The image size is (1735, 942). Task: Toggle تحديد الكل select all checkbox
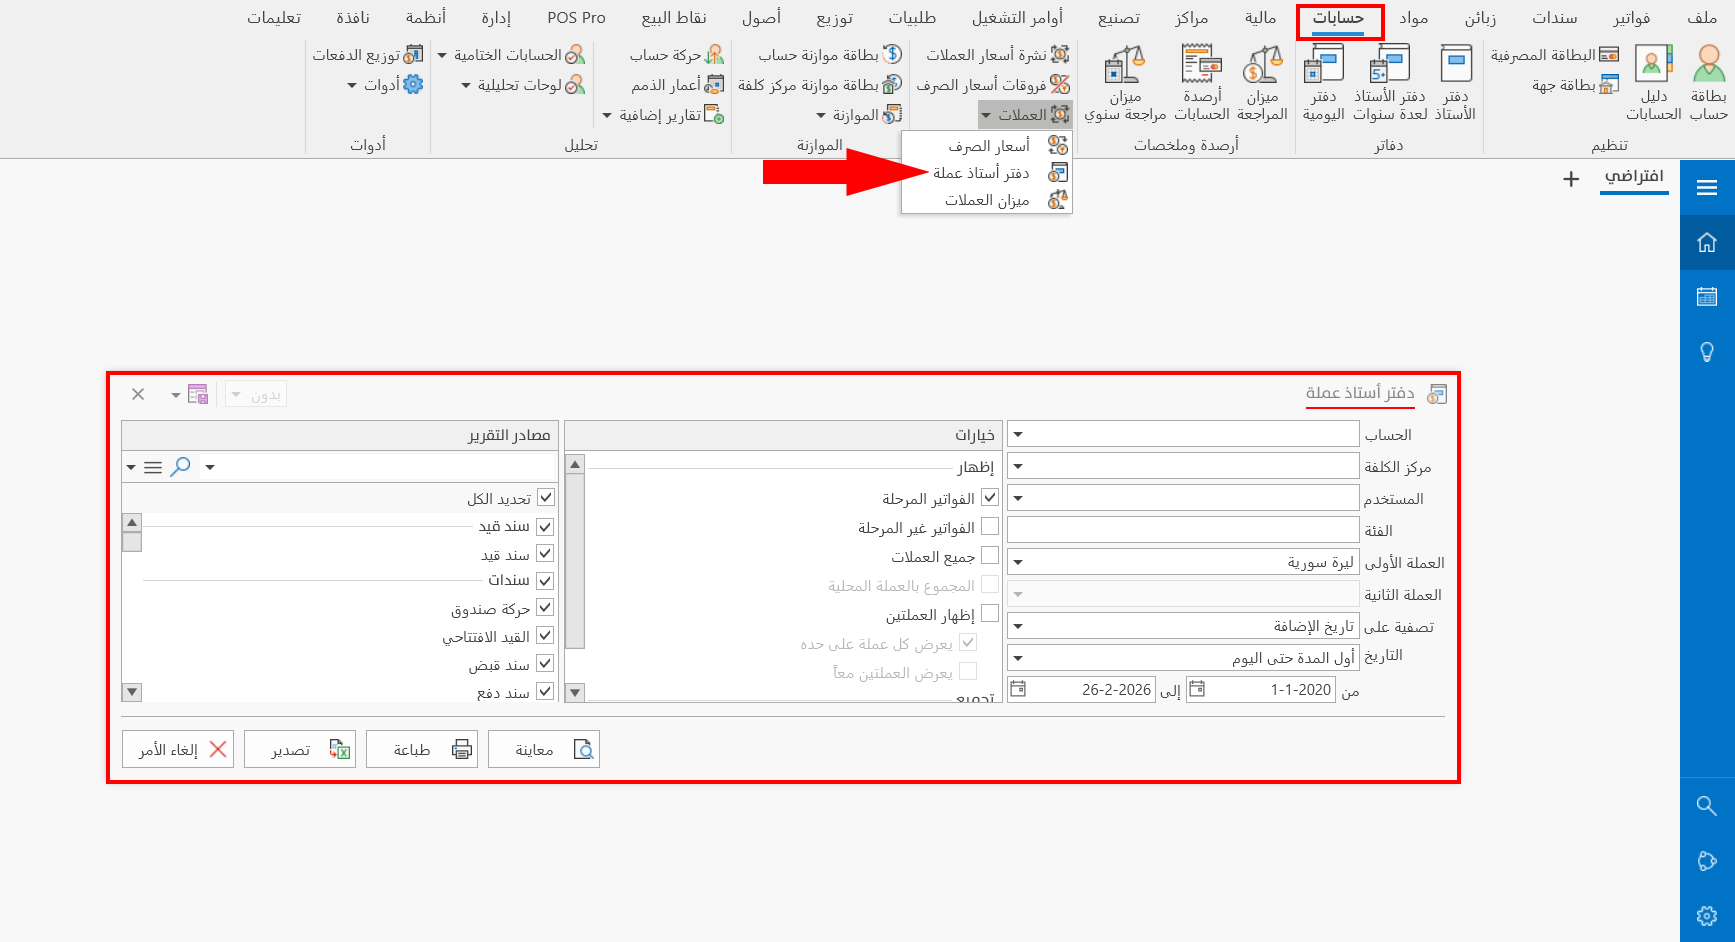point(545,497)
